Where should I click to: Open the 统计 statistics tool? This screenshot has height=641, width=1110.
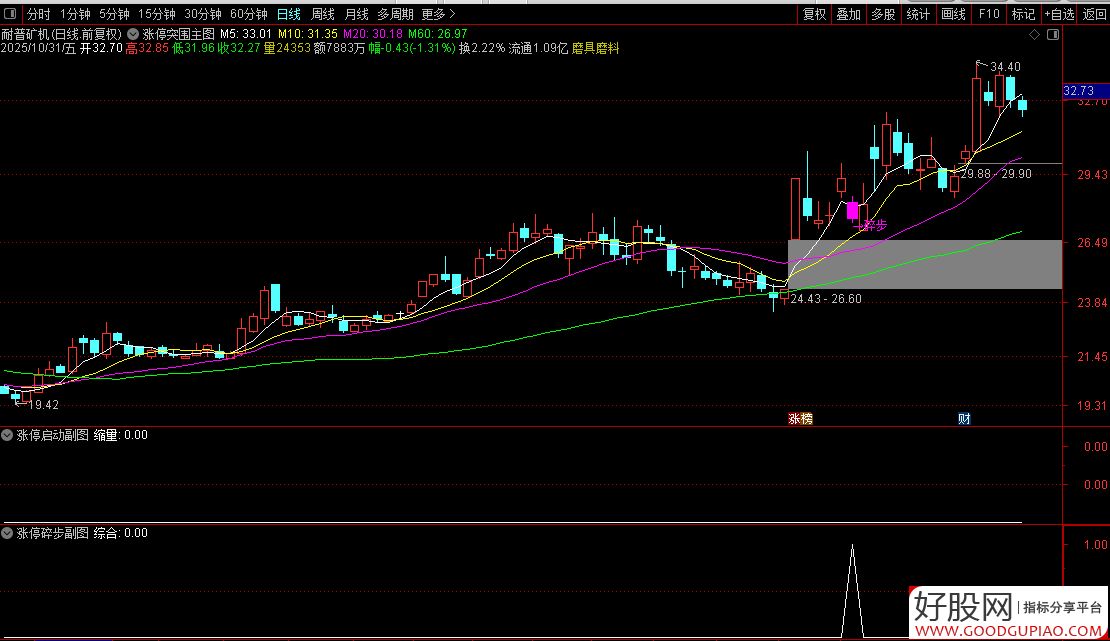918,14
